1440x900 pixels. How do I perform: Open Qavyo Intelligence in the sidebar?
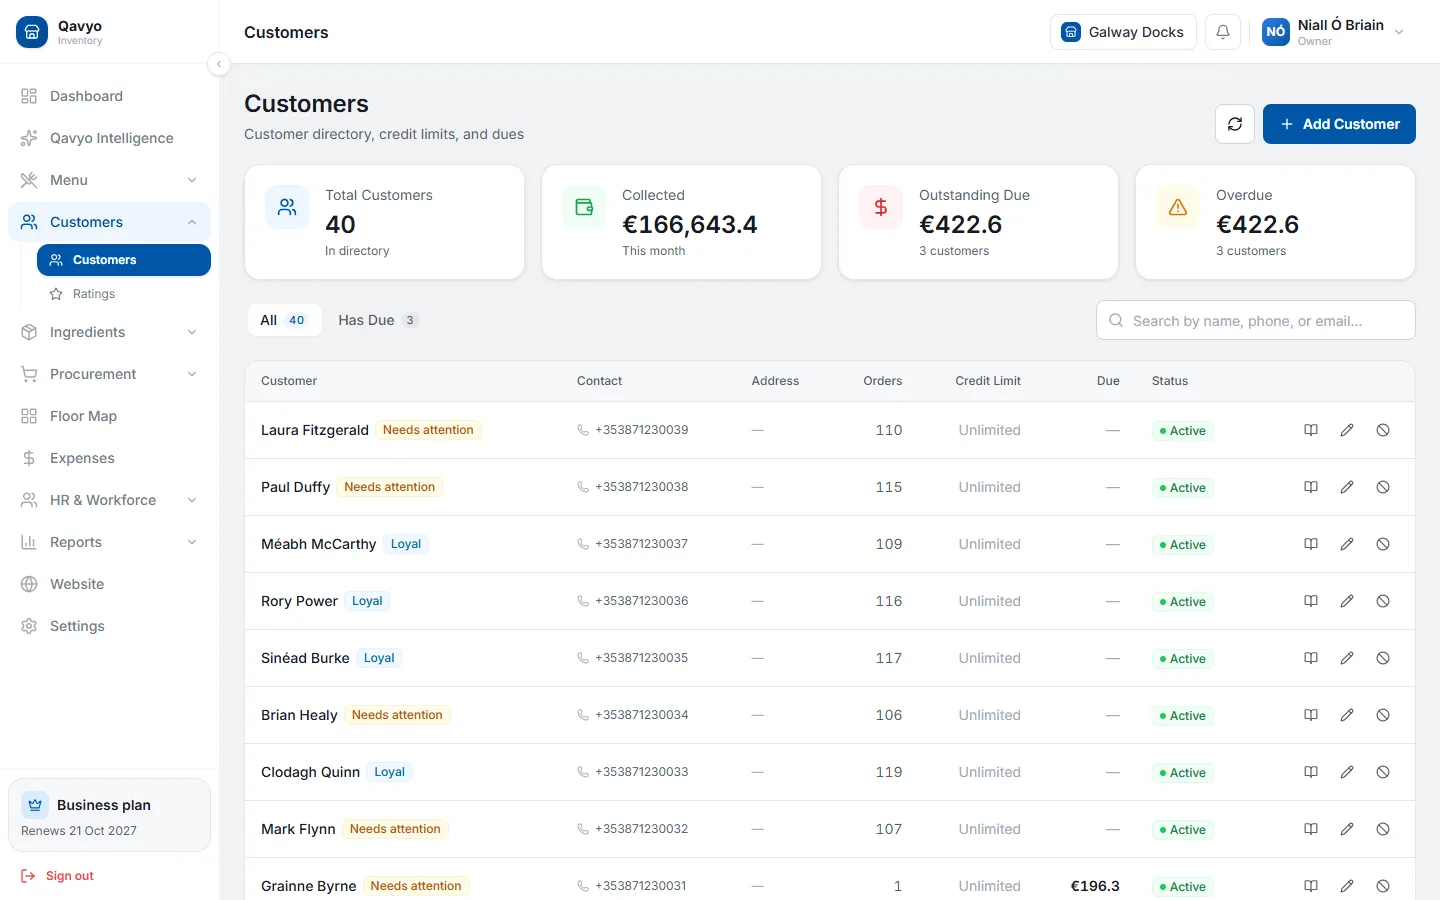(109, 138)
